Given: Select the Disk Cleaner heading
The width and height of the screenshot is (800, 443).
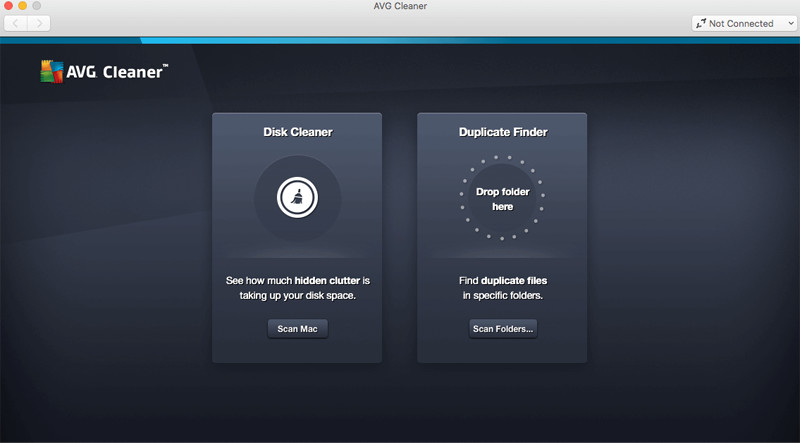Looking at the screenshot, I should click(297, 131).
